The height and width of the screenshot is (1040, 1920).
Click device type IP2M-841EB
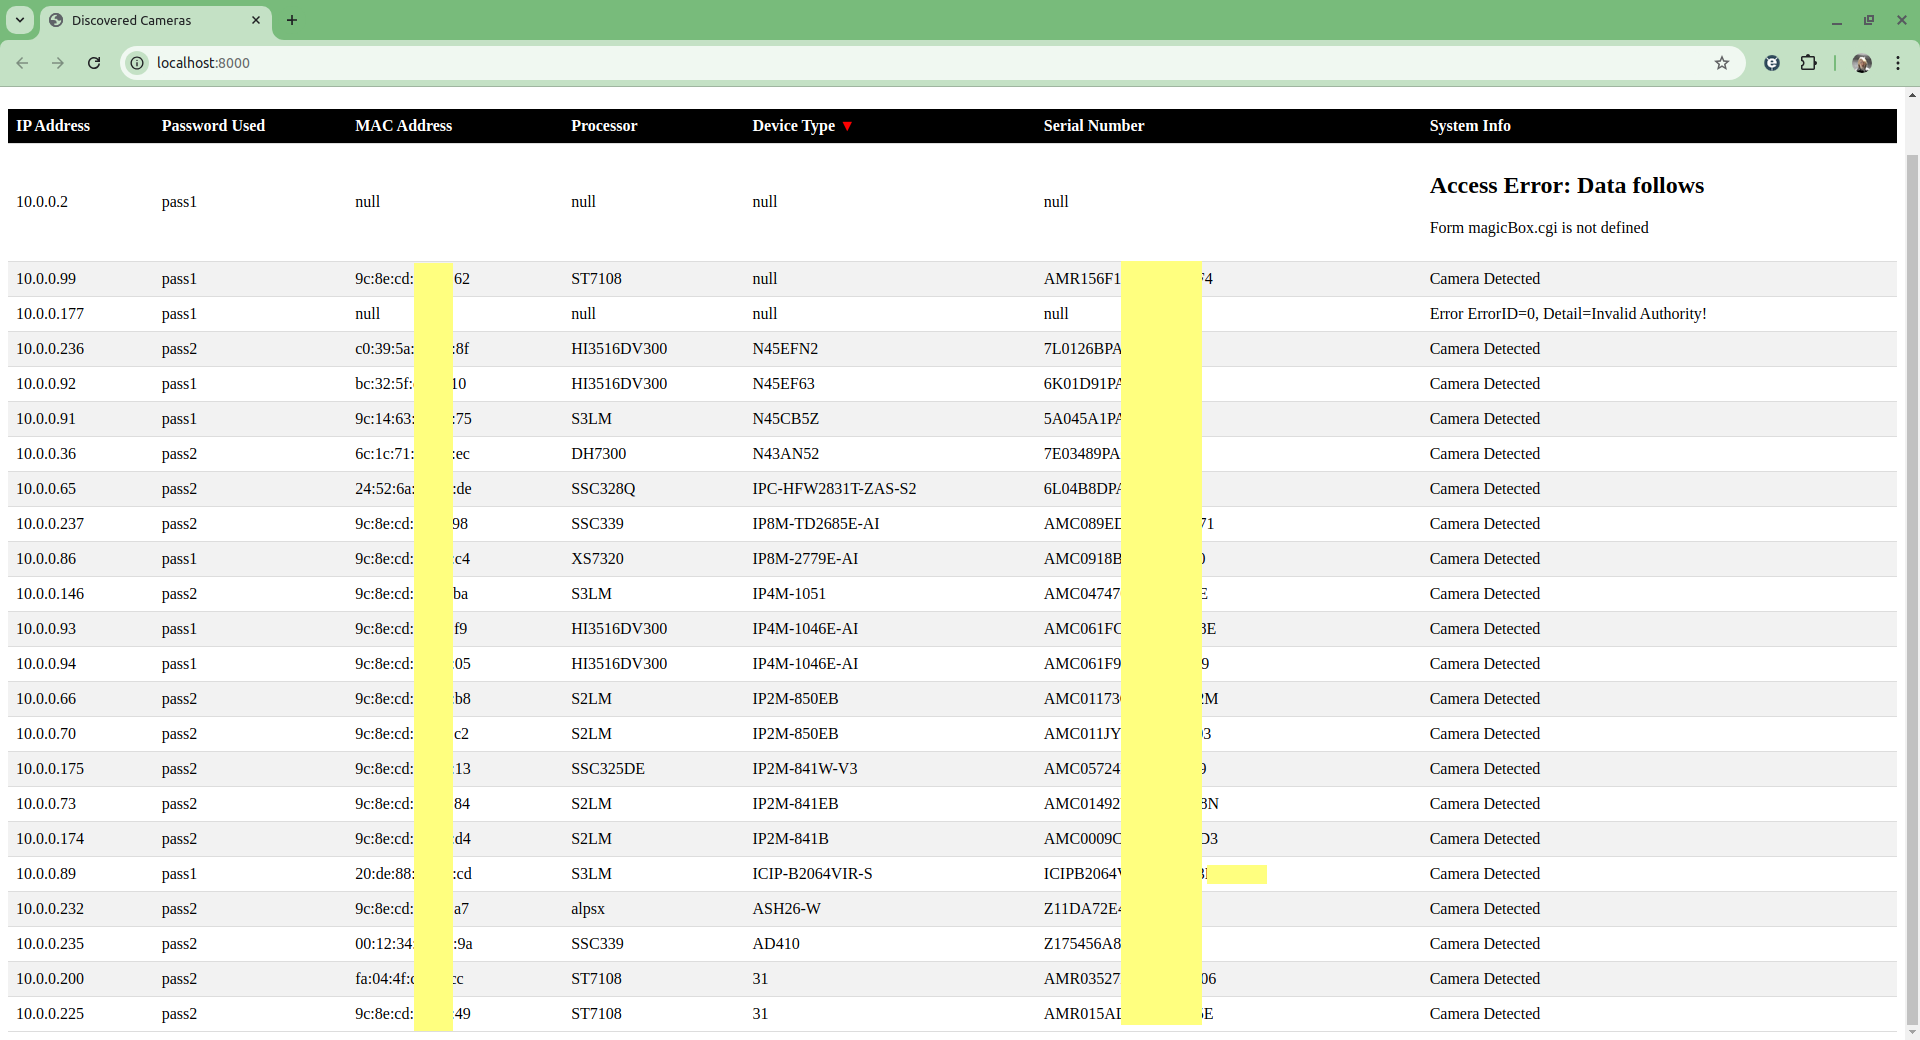[795, 804]
